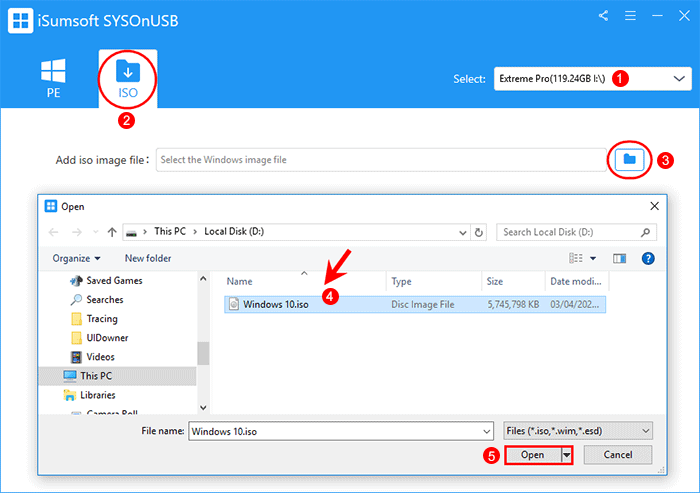Open the share icon in title bar
Screen dimensions: 700x493
click(604, 16)
